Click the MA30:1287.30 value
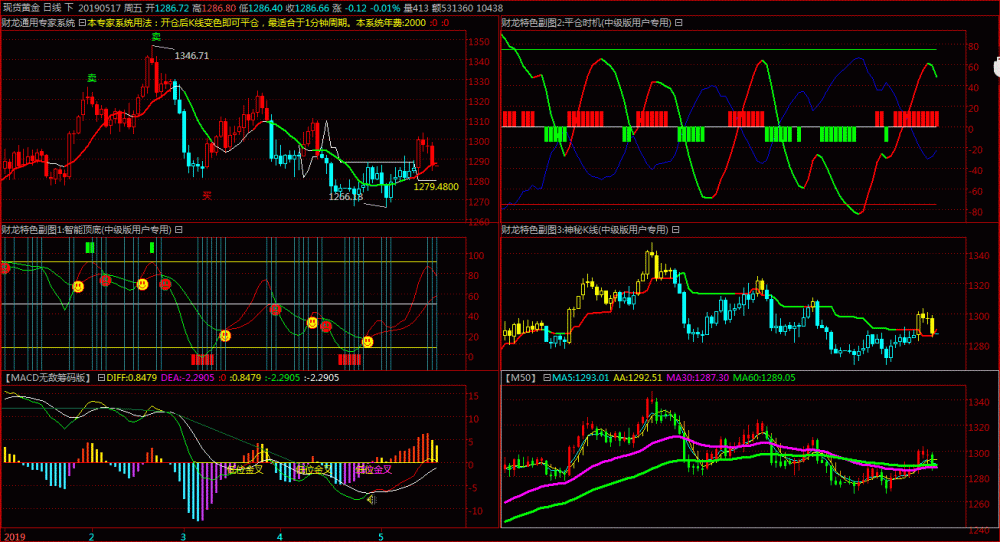The image size is (1000, 542). pyautogui.click(x=698, y=377)
